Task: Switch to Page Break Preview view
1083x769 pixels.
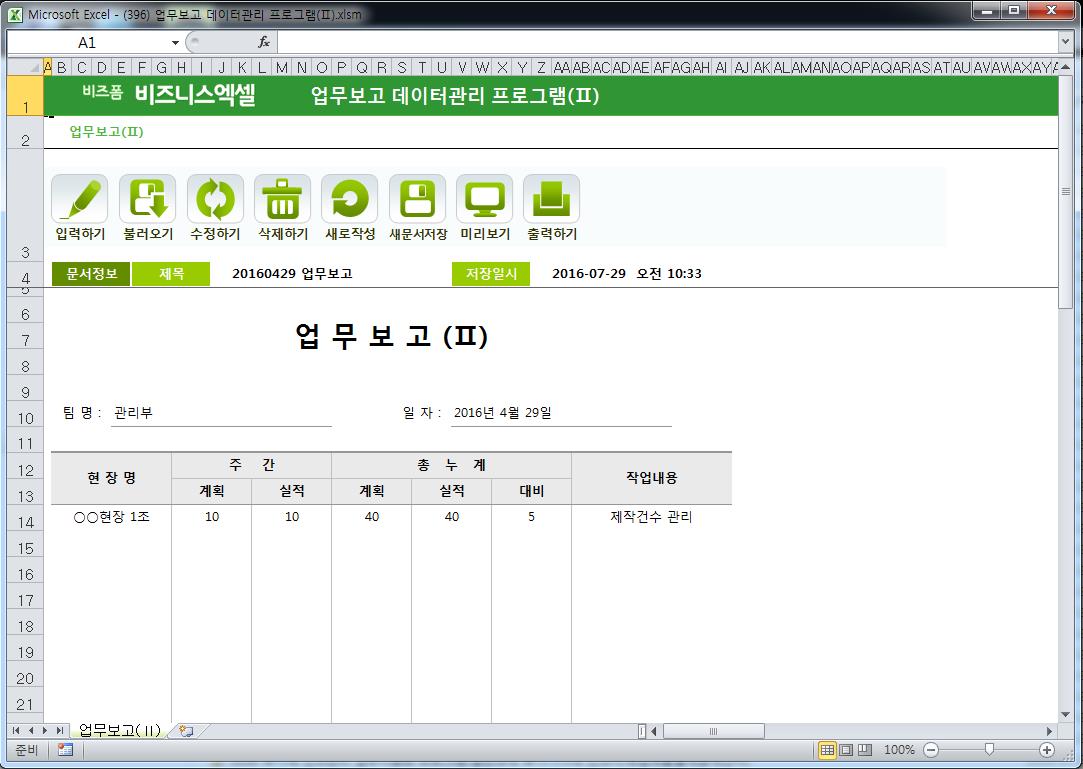Action: click(x=865, y=750)
